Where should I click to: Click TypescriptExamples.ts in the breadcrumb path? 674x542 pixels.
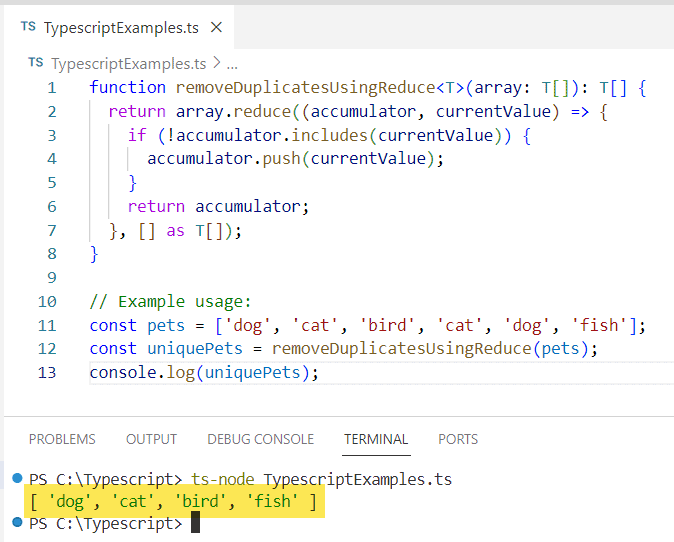[129, 64]
